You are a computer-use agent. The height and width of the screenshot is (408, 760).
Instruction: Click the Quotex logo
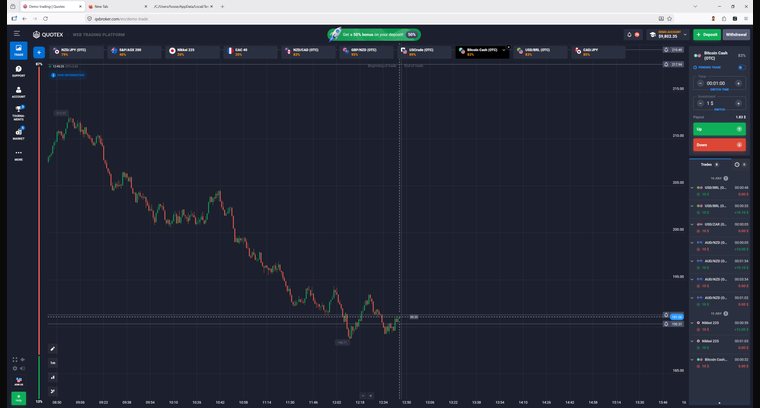[48, 34]
